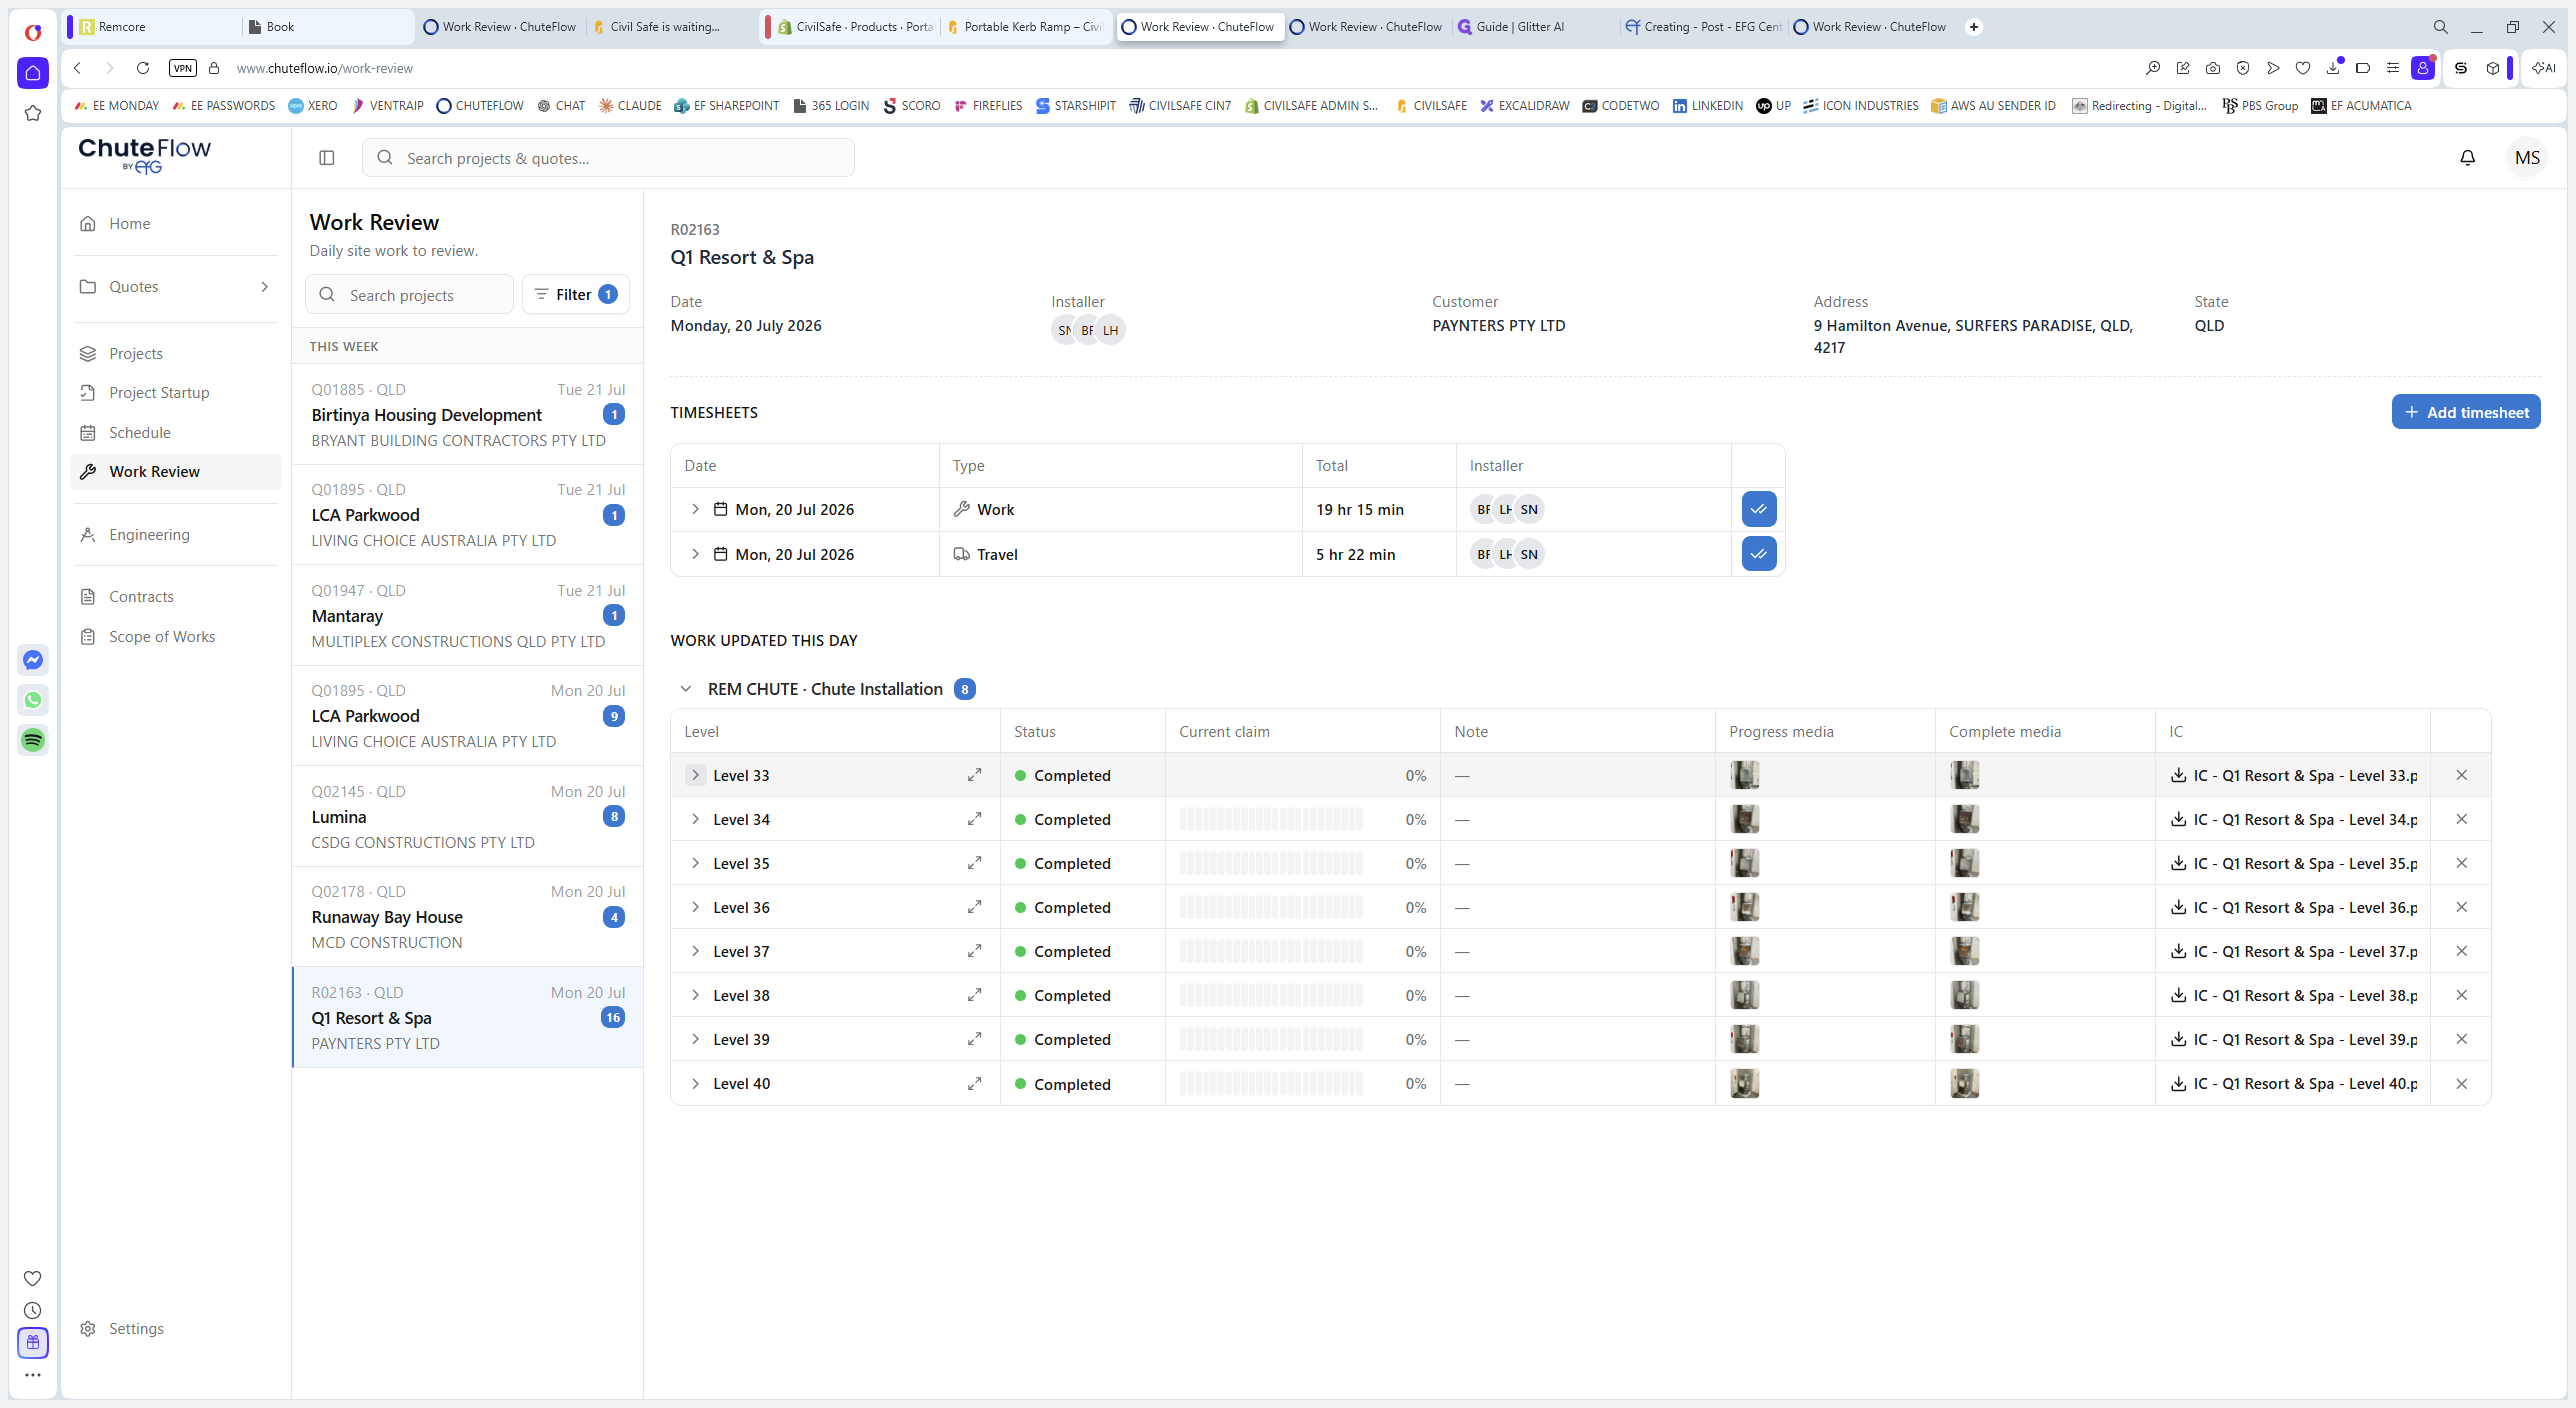Open Engineering in sidebar
Image resolution: width=2576 pixels, height=1408 pixels.
(x=176, y=535)
